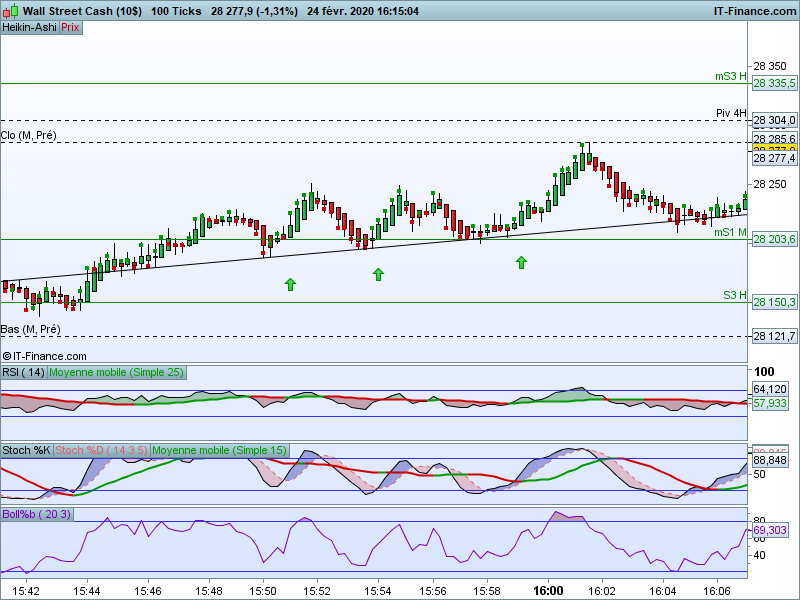Click the 28 335,5 price level tag
800x600 pixels.
[774, 83]
